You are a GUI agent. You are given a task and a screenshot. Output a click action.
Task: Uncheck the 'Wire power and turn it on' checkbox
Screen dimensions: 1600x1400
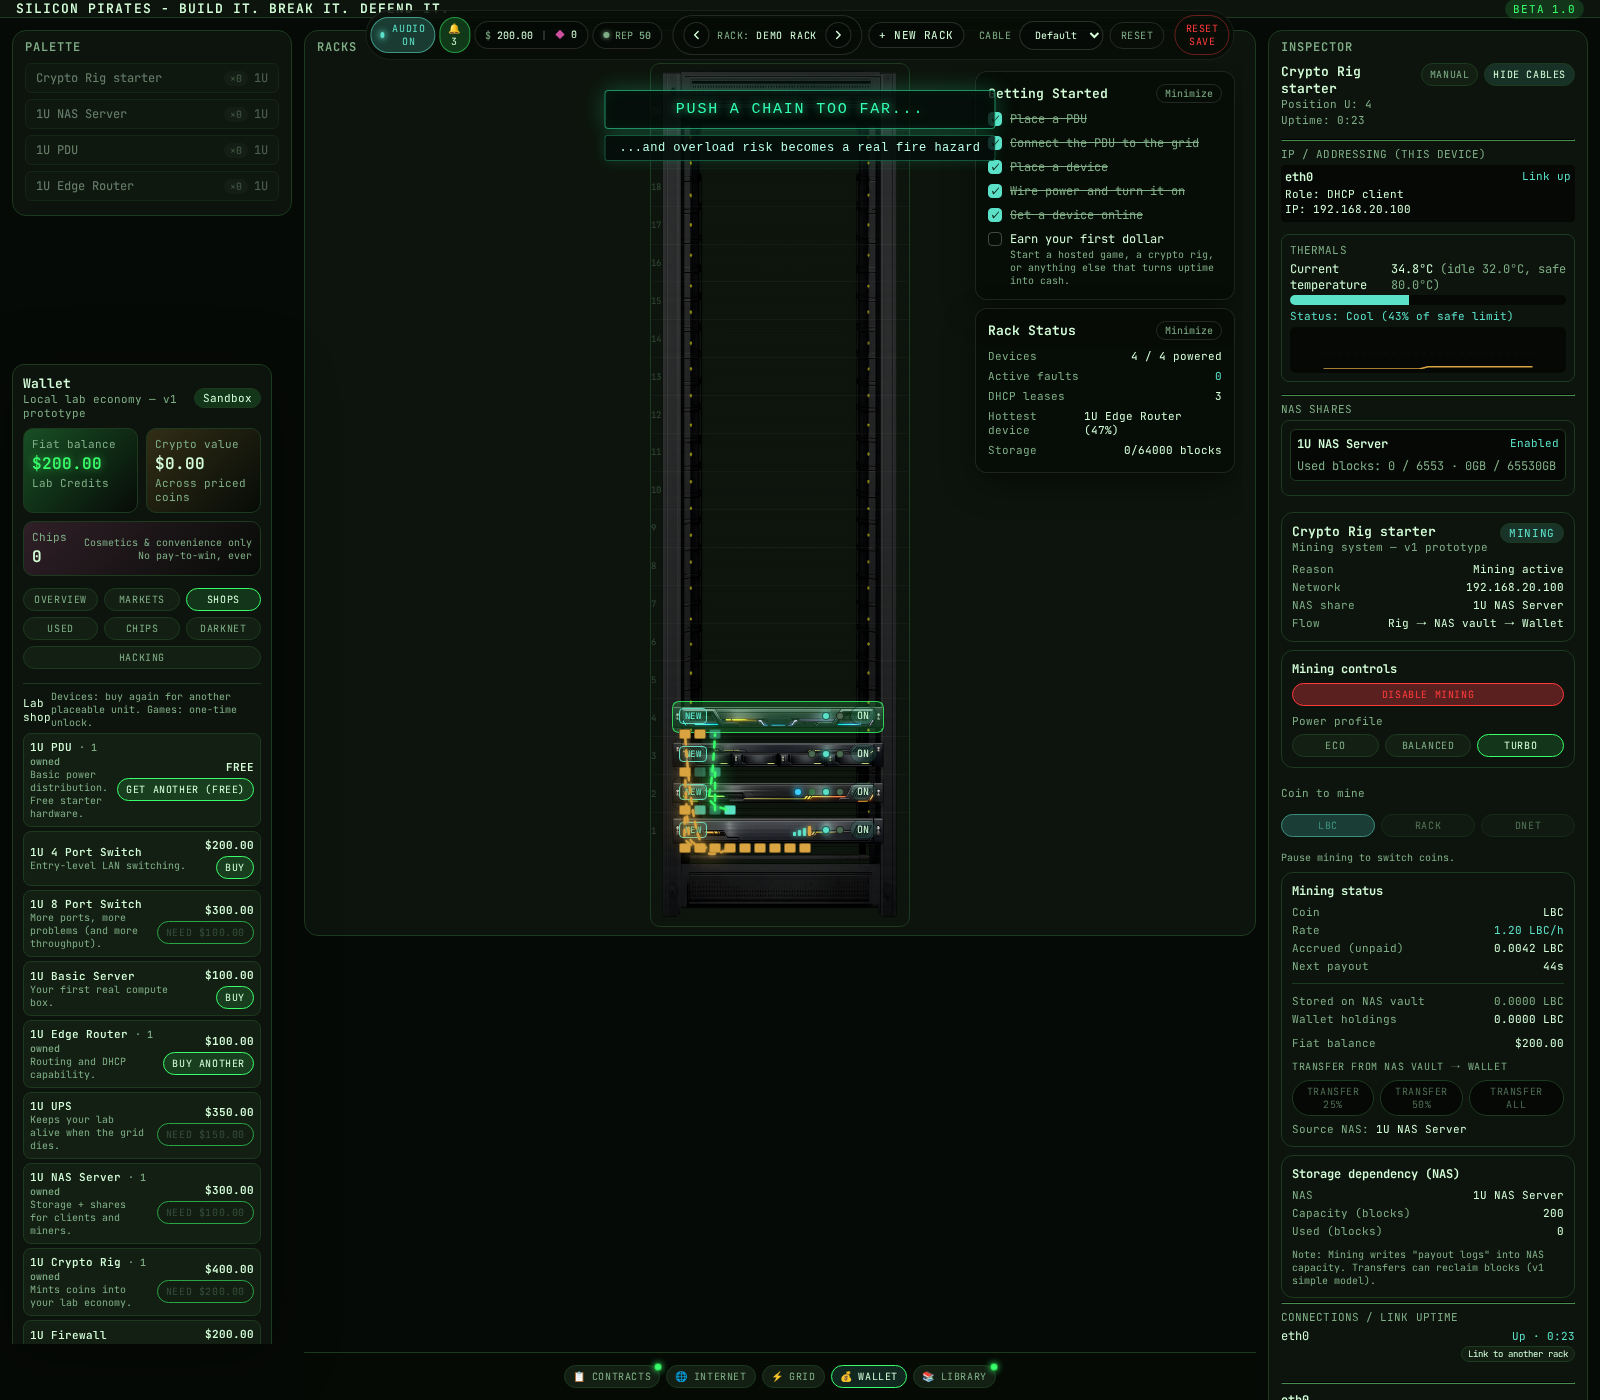click(995, 191)
